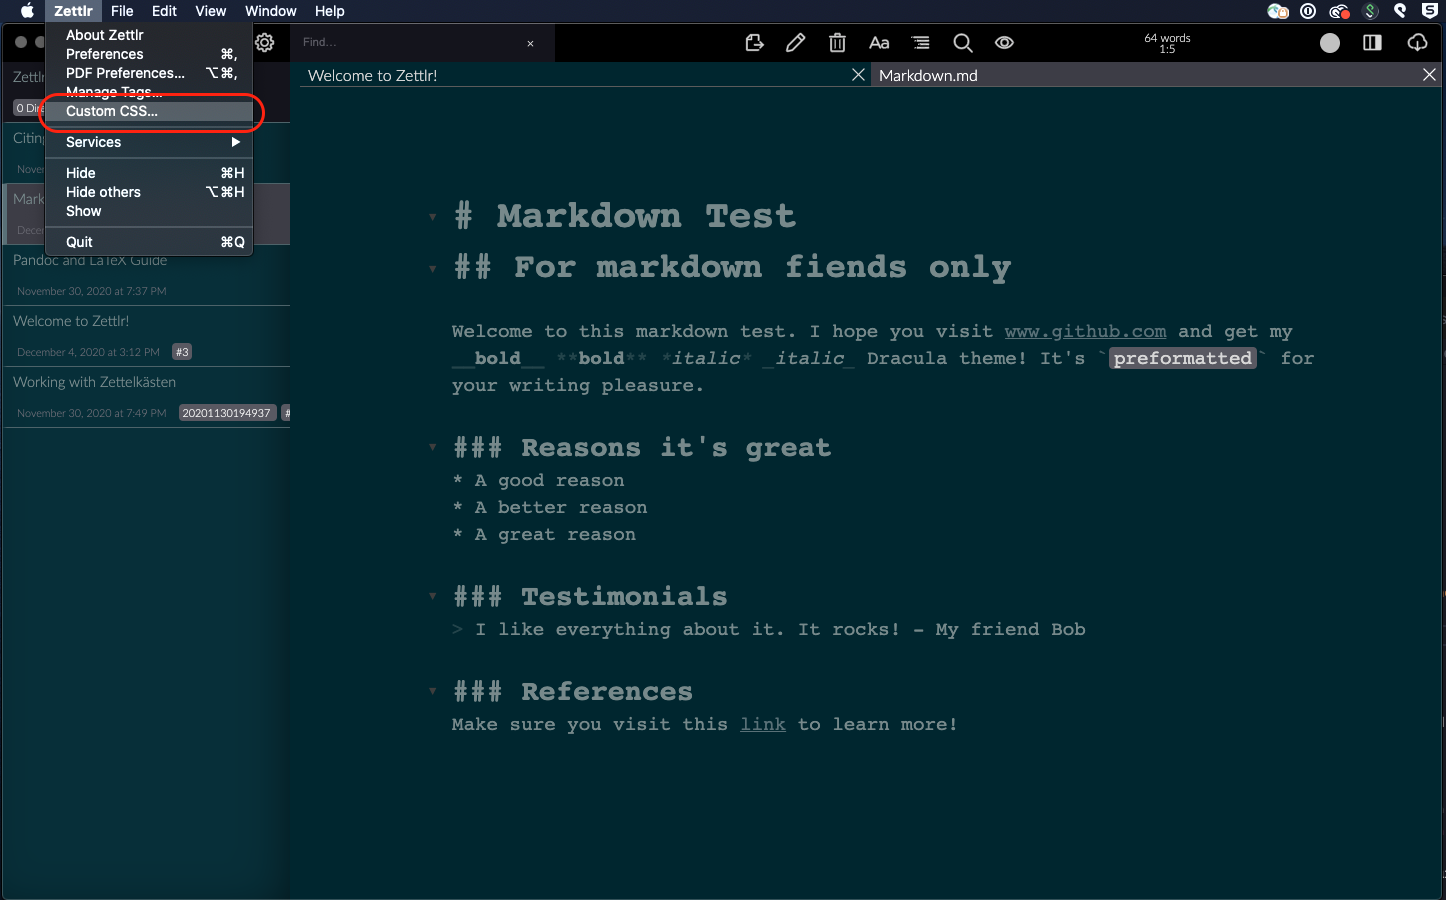Close the Markdown.md tab
Viewport: 1446px width, 900px height.
(x=1429, y=75)
